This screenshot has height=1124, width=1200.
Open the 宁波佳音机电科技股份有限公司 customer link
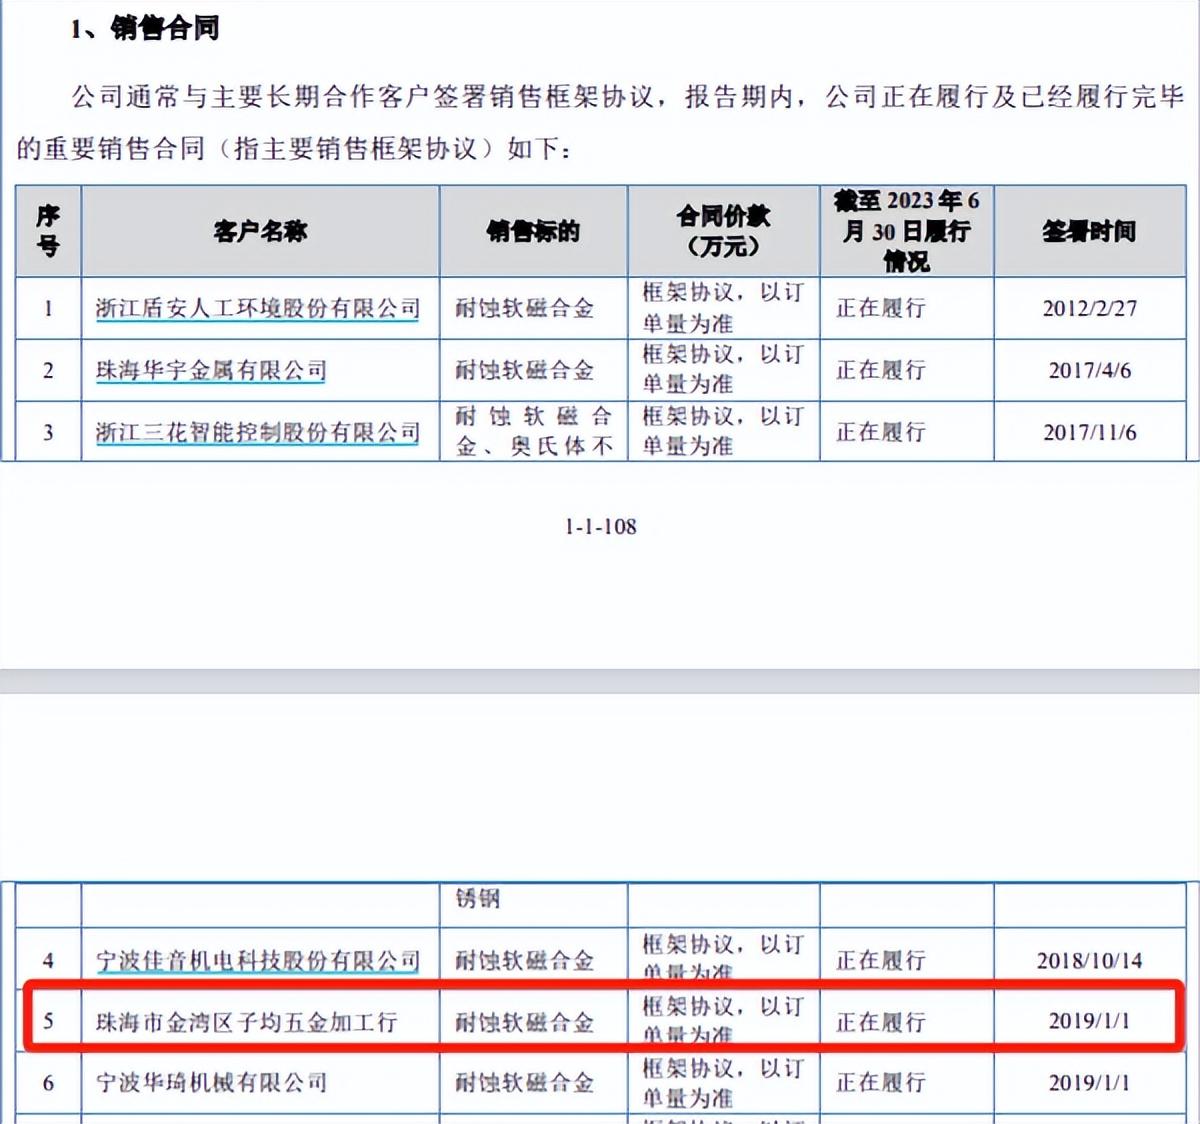[x=259, y=959]
